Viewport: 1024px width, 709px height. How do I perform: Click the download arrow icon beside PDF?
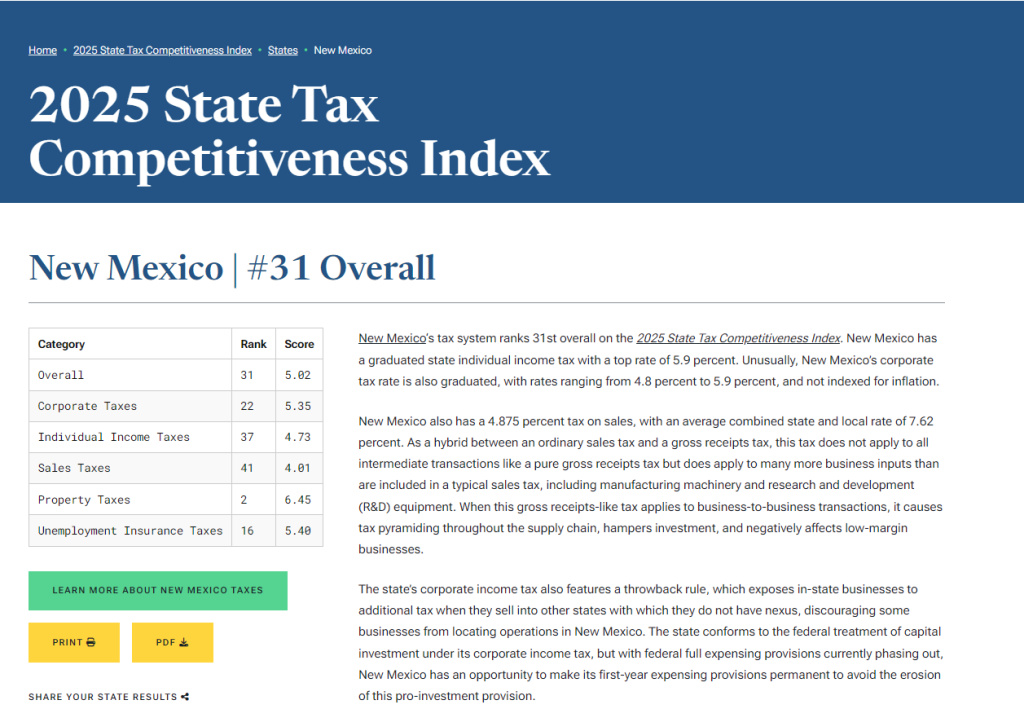(x=184, y=643)
